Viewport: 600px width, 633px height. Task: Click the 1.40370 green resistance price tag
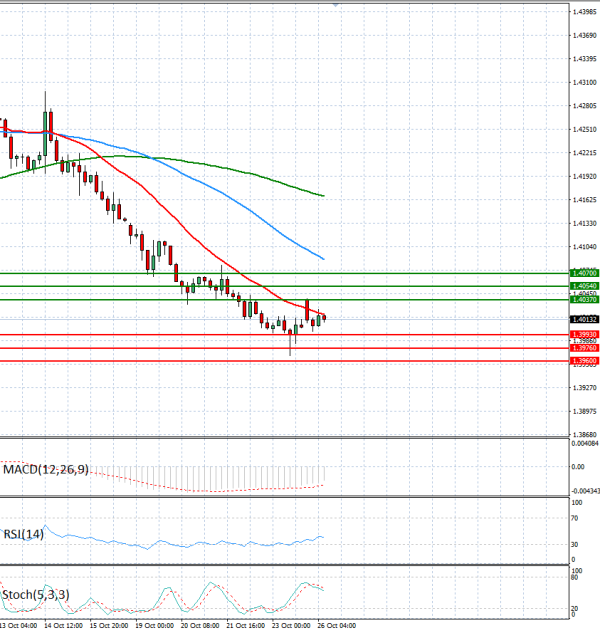coord(584,300)
